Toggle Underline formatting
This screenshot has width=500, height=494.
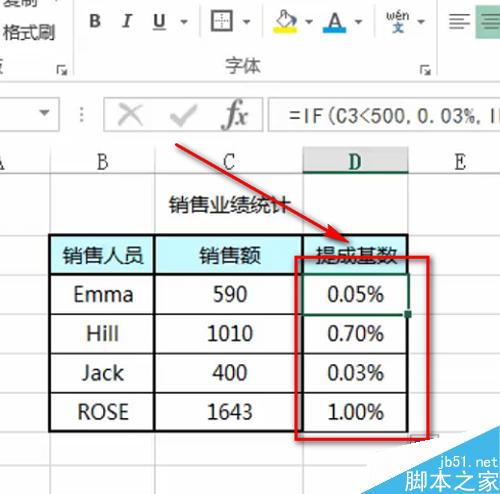click(x=159, y=22)
